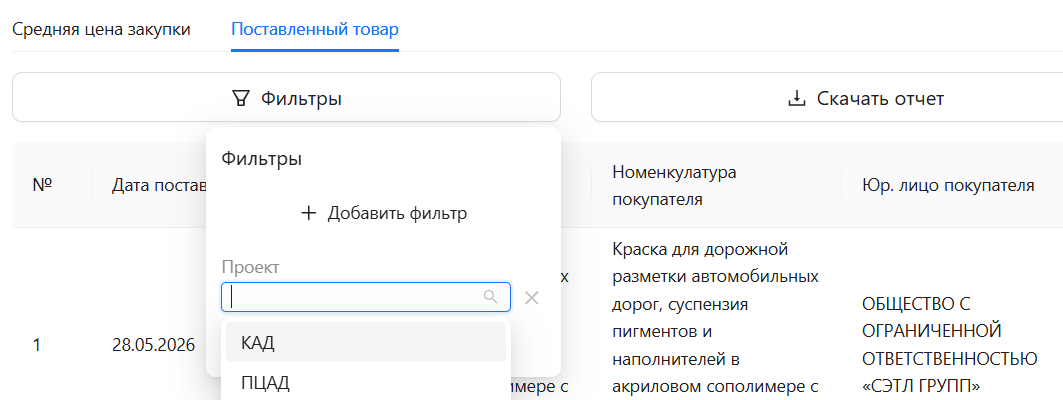This screenshot has height=400, width=1063.
Task: Click the Фильтры popup heading
Action: (x=262, y=159)
